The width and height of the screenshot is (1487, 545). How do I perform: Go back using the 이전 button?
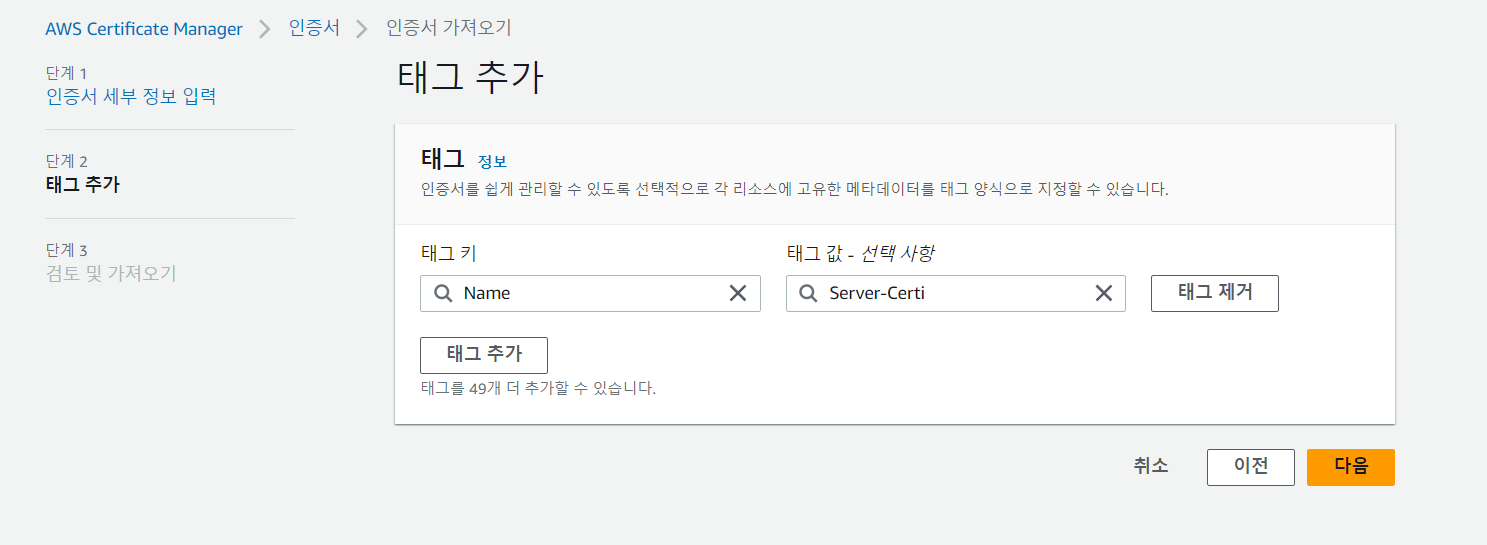pyautogui.click(x=1250, y=467)
